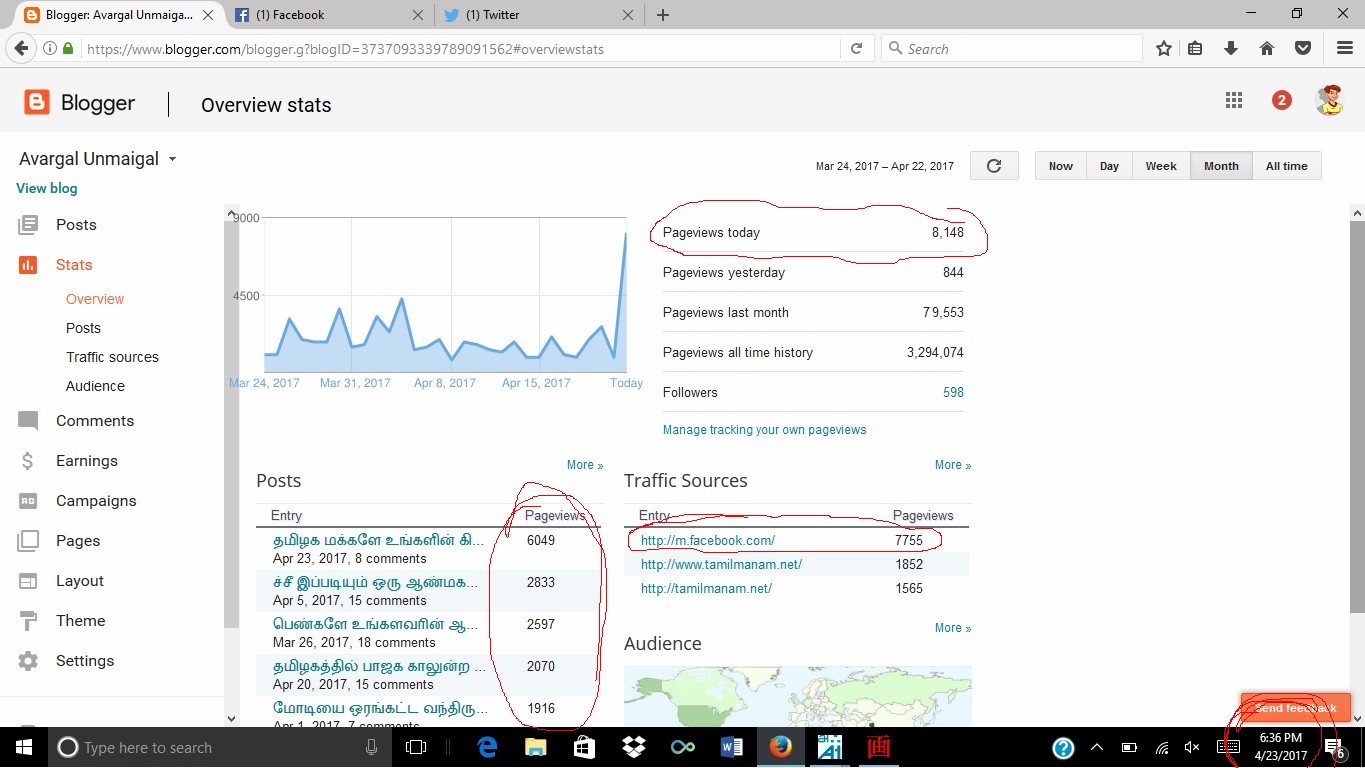1365x768 pixels.
Task: Open More link above Audience map
Action: (x=953, y=628)
